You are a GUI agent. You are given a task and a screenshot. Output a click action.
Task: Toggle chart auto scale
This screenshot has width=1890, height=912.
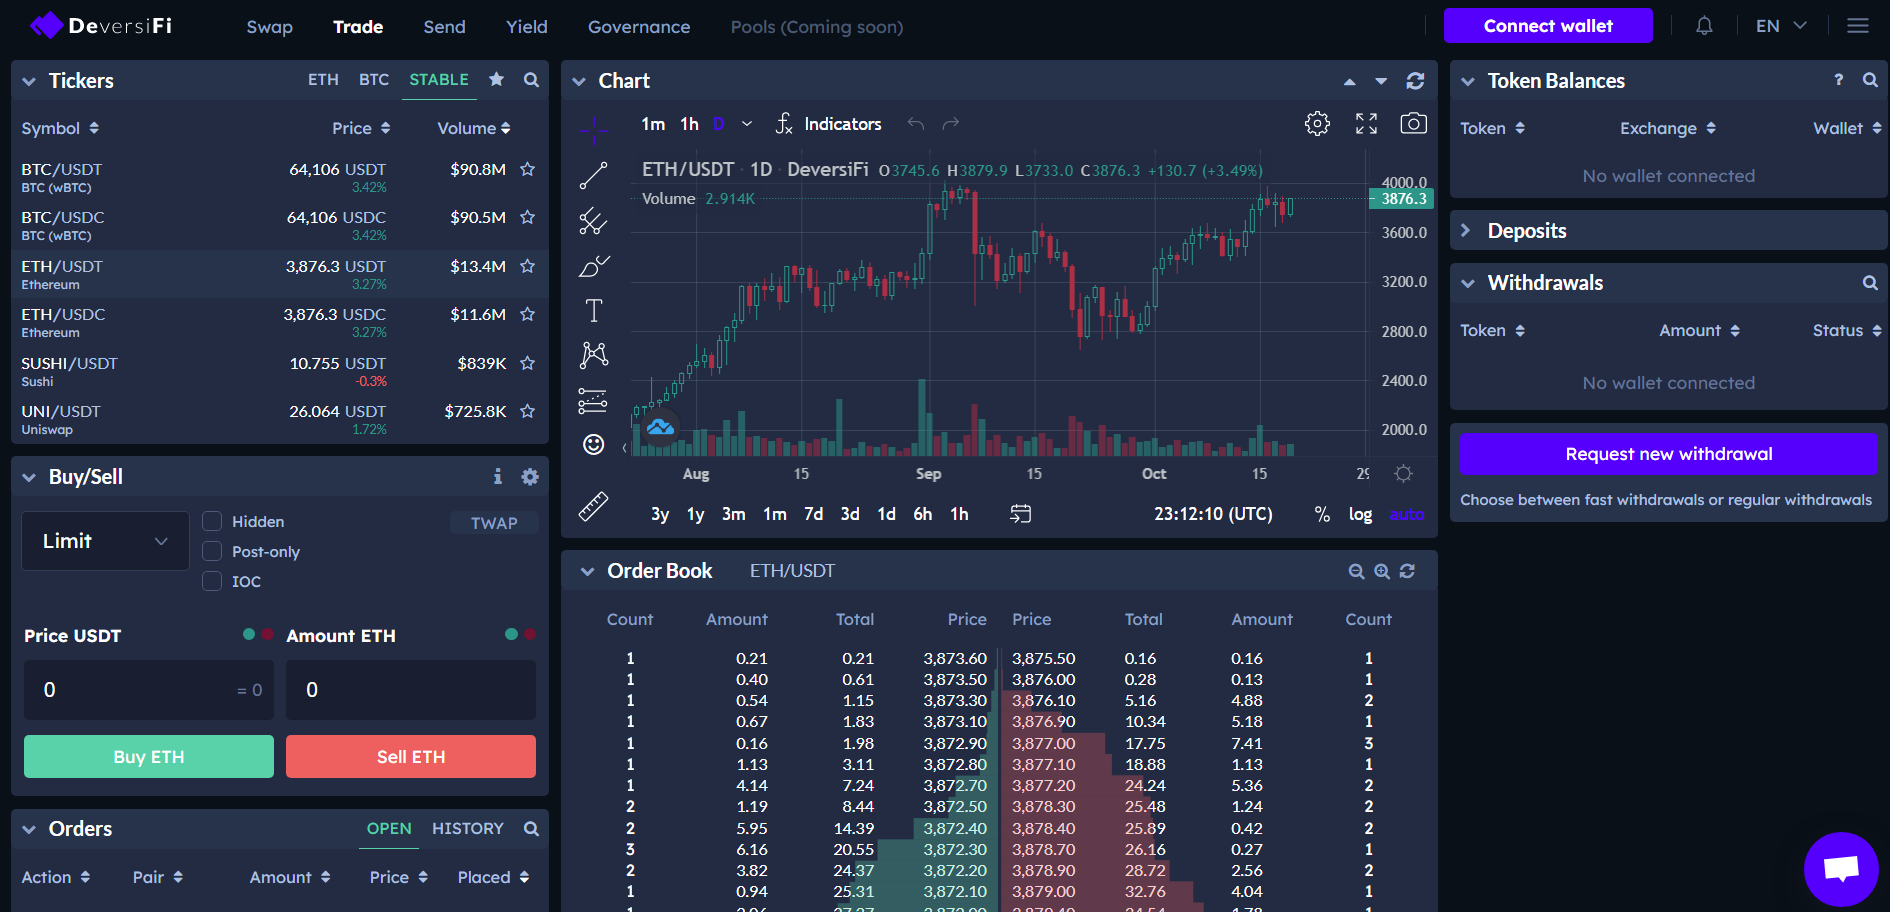coord(1406,514)
